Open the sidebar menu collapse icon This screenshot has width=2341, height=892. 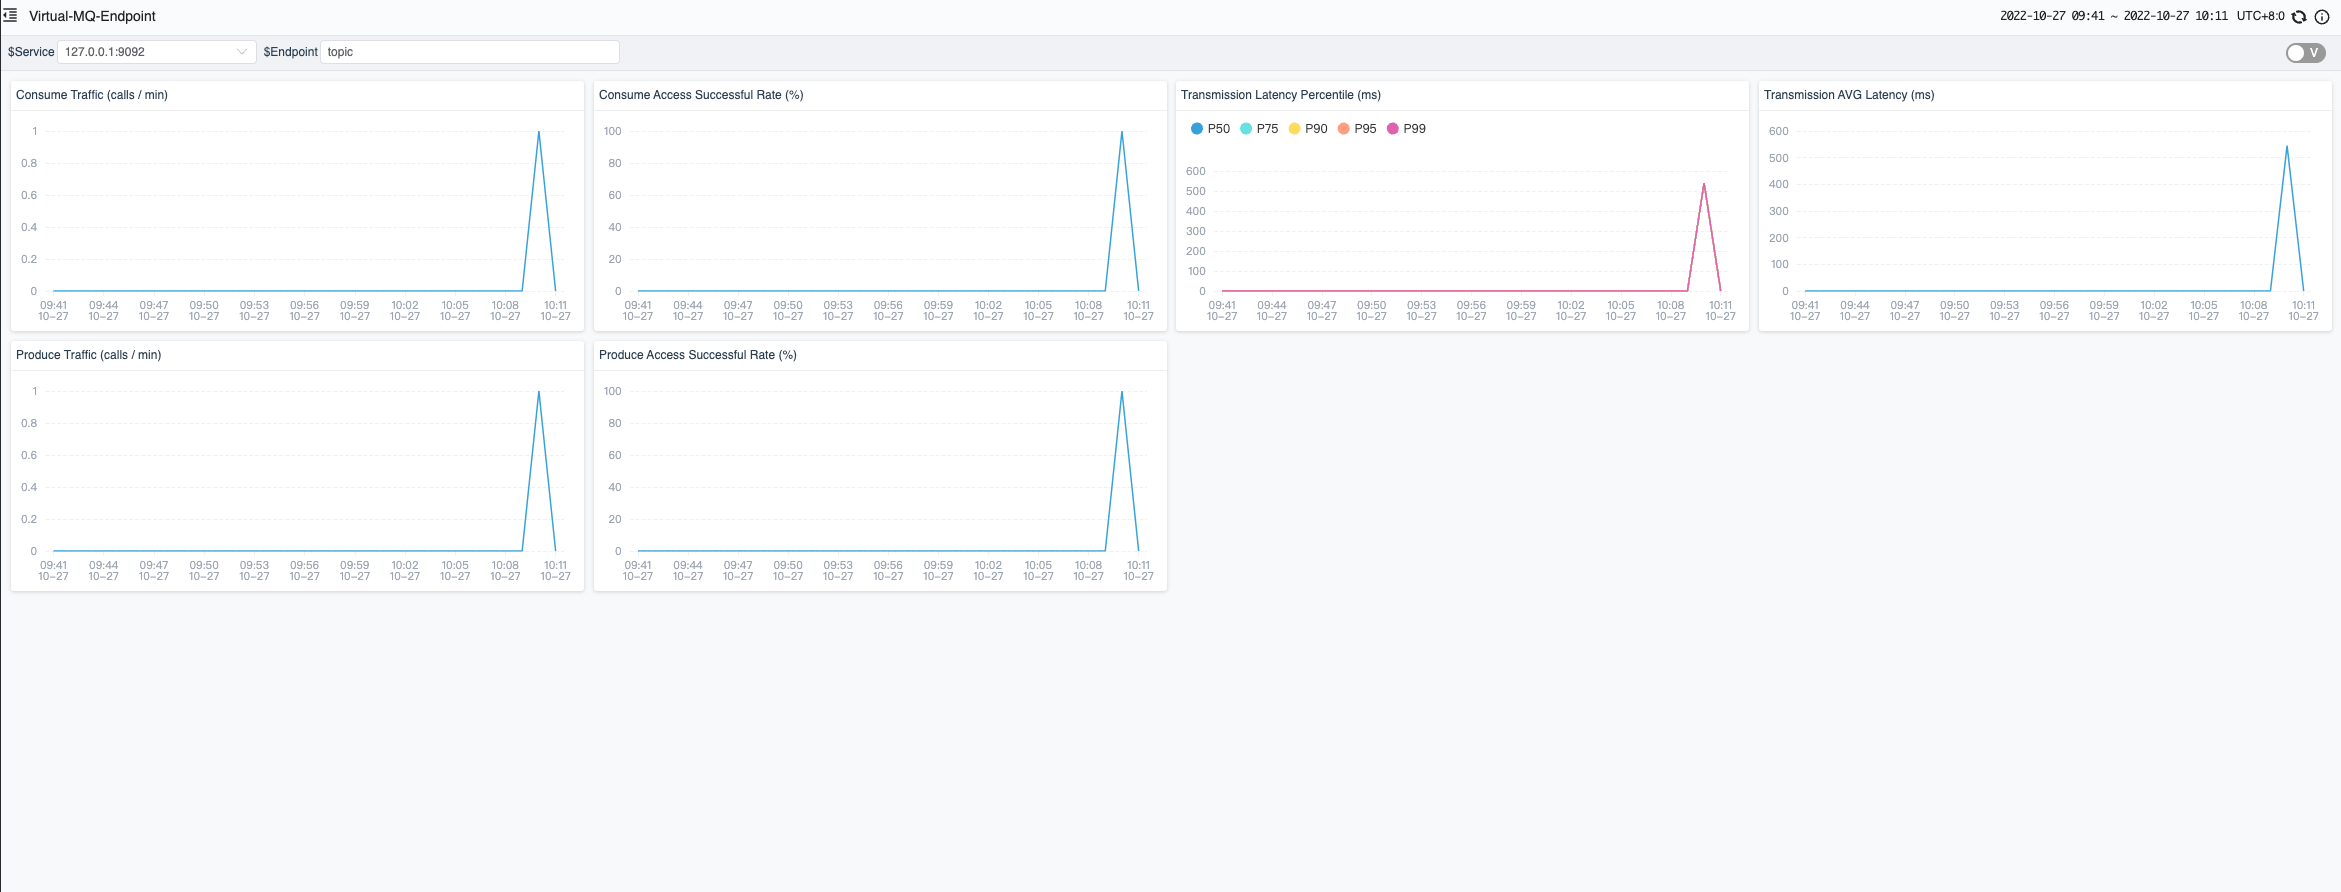[x=11, y=16]
